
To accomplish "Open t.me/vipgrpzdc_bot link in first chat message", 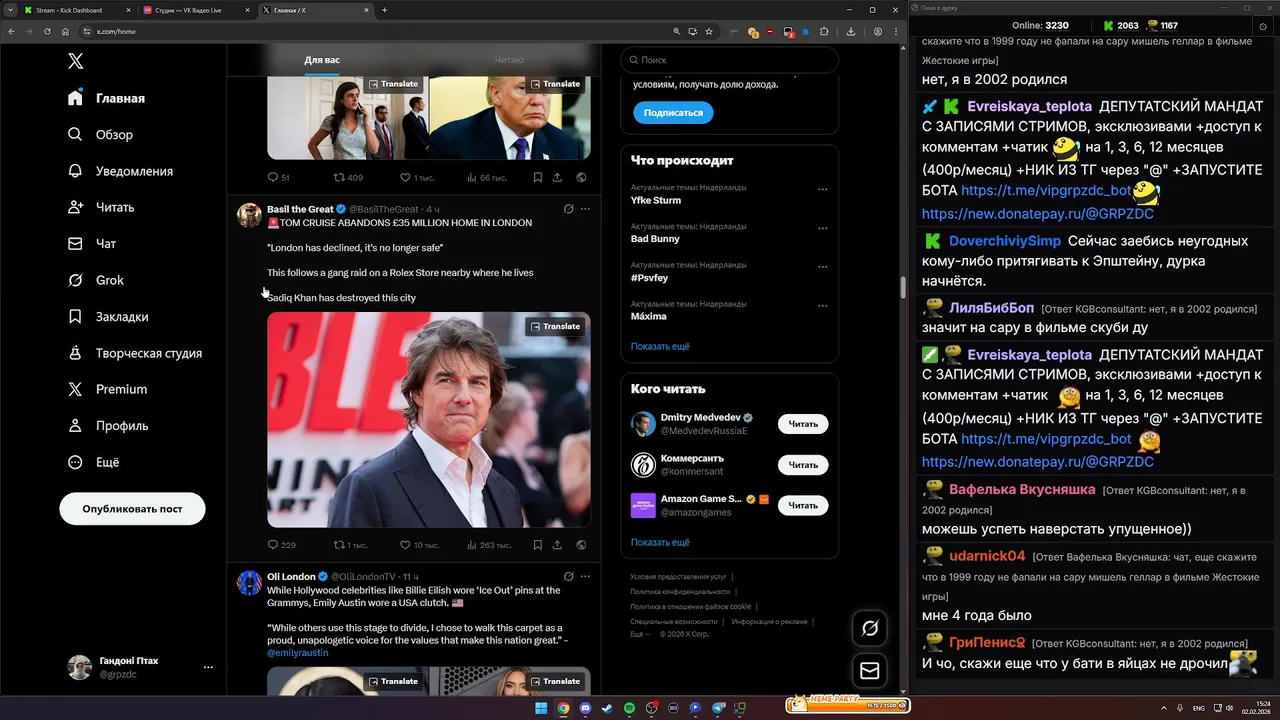I will coord(1046,190).
